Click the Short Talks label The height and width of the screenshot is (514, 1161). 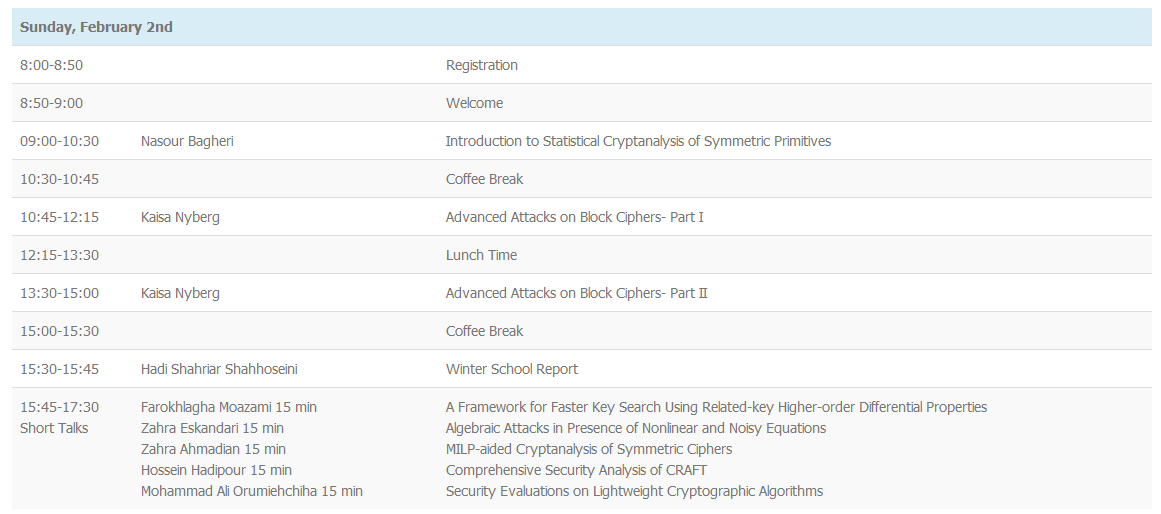[54, 428]
